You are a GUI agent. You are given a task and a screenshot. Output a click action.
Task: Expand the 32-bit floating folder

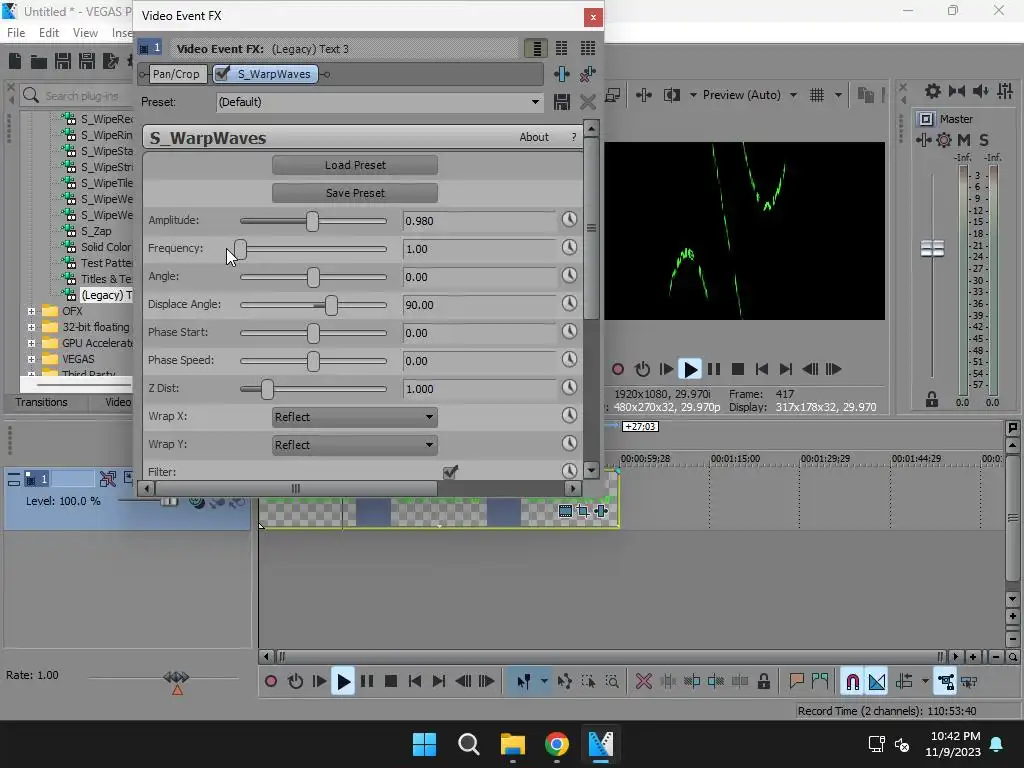31,327
